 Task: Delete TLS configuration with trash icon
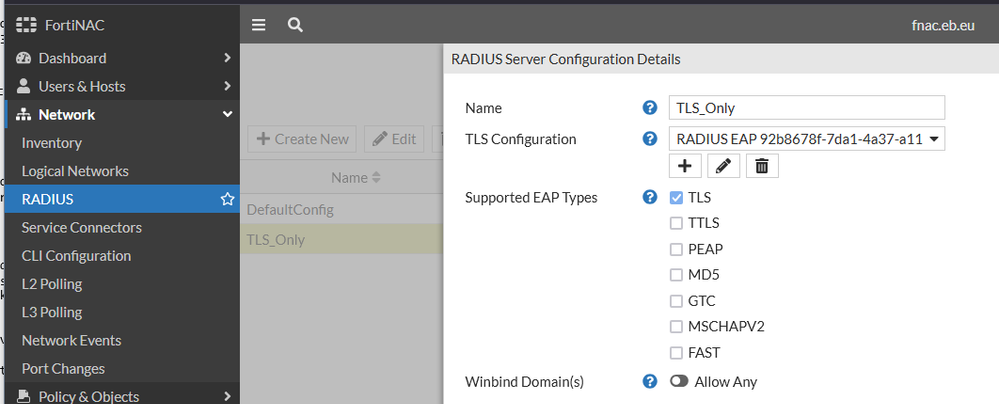point(761,166)
